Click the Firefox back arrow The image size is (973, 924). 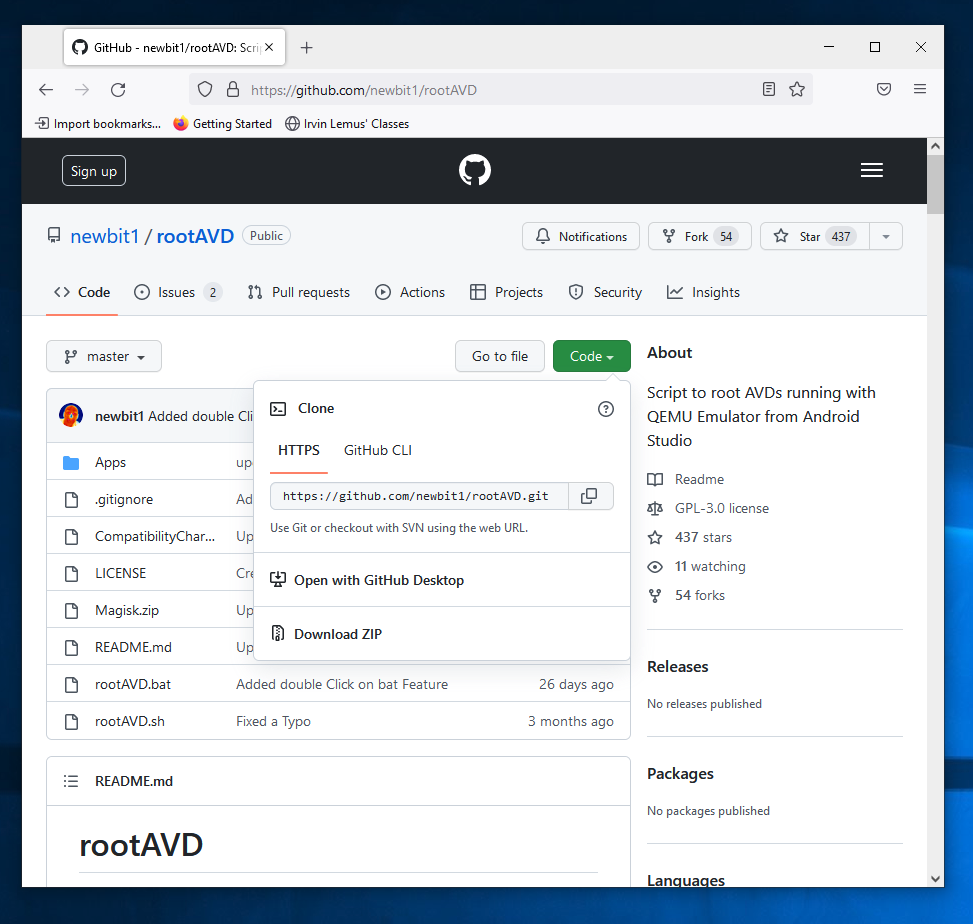(x=46, y=90)
